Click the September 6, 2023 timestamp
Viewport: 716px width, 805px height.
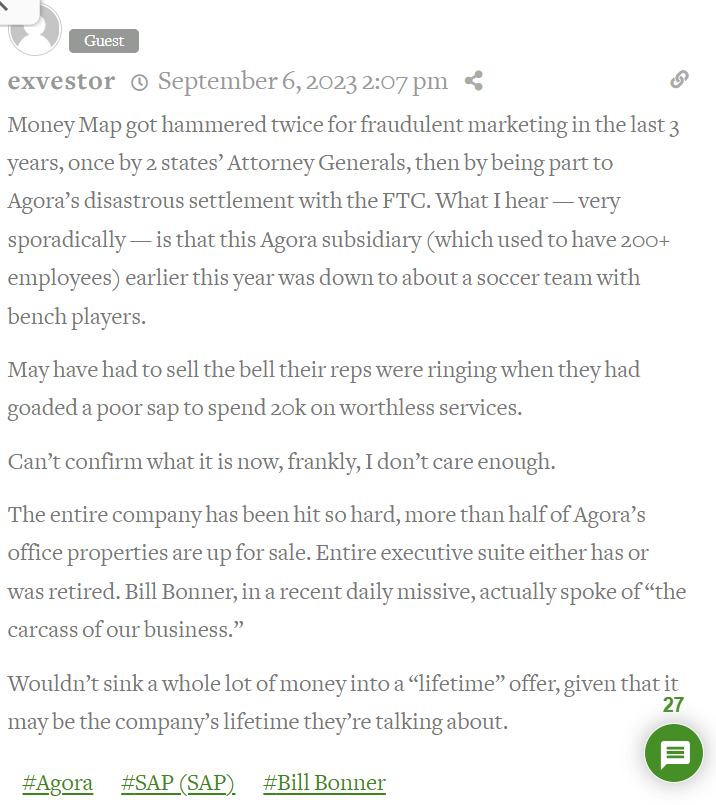click(x=302, y=81)
